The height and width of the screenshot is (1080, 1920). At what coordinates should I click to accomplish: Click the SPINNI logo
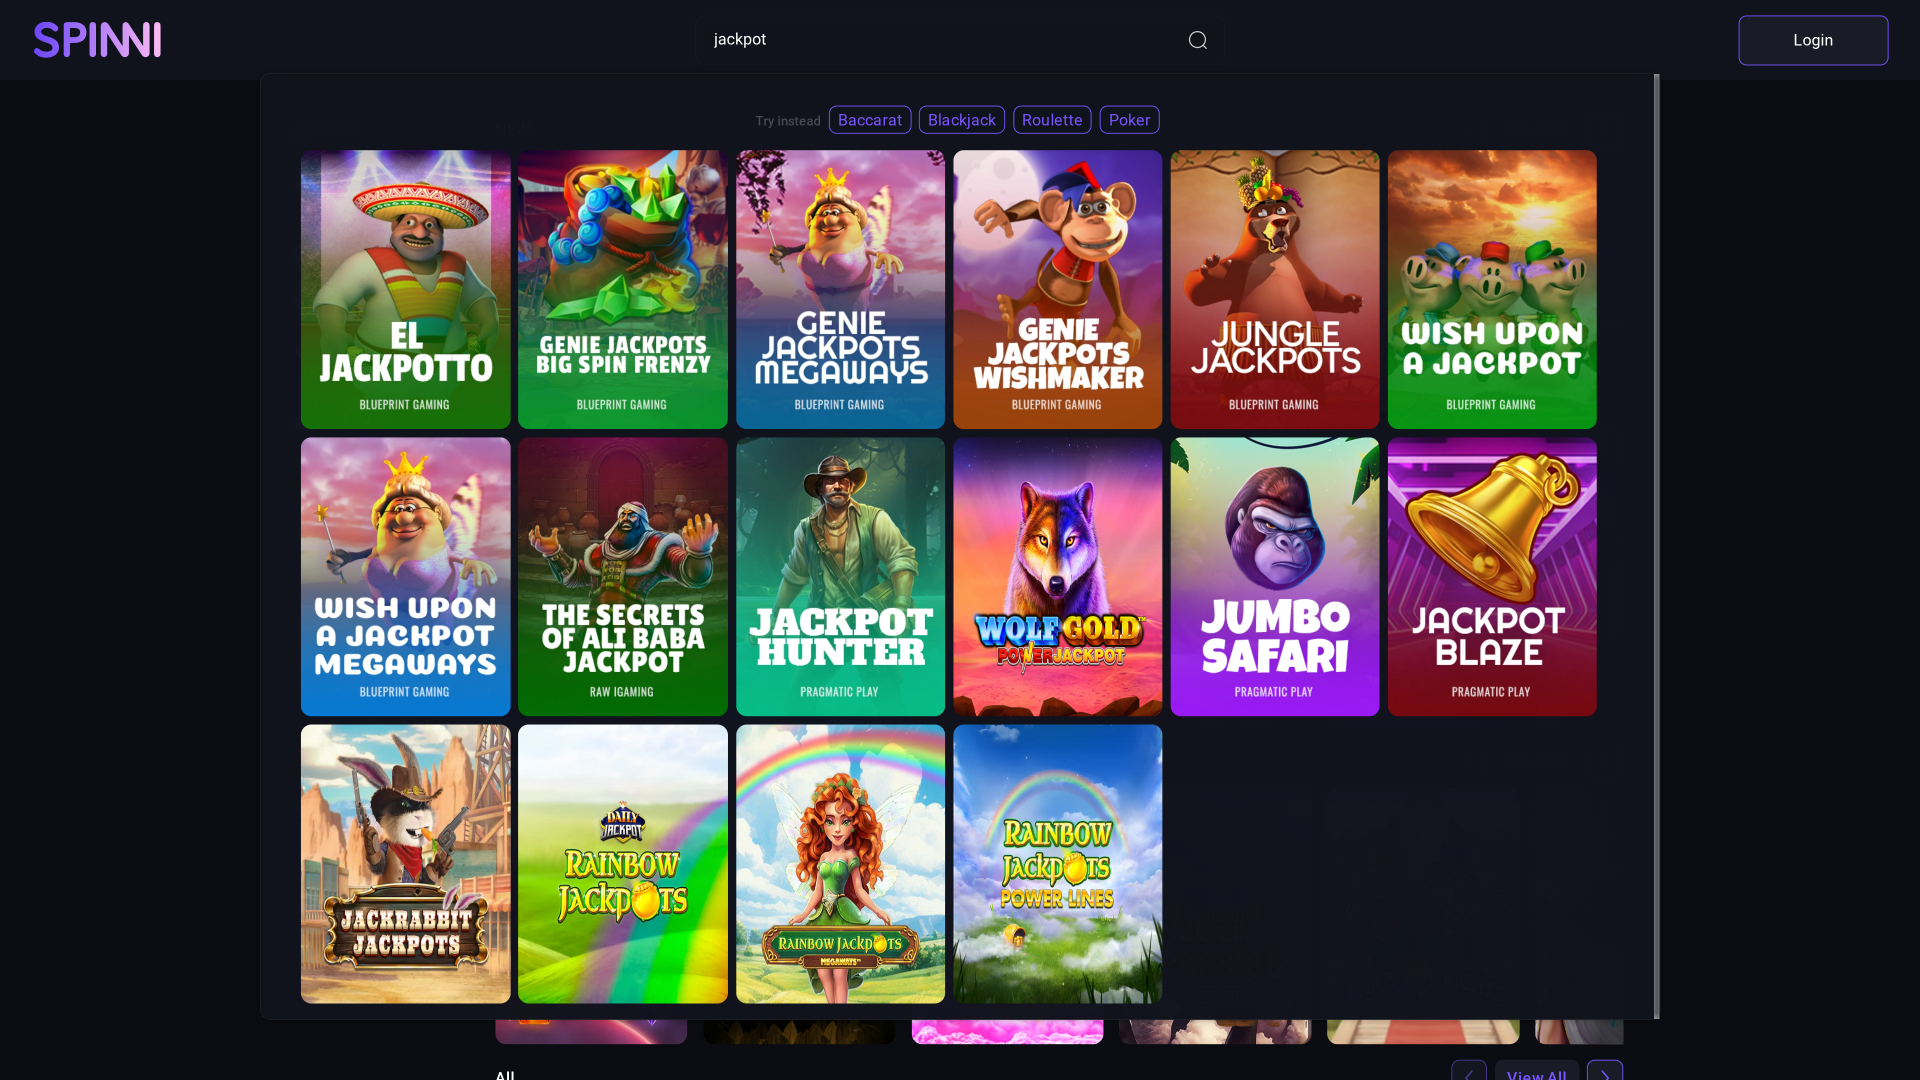[96, 40]
